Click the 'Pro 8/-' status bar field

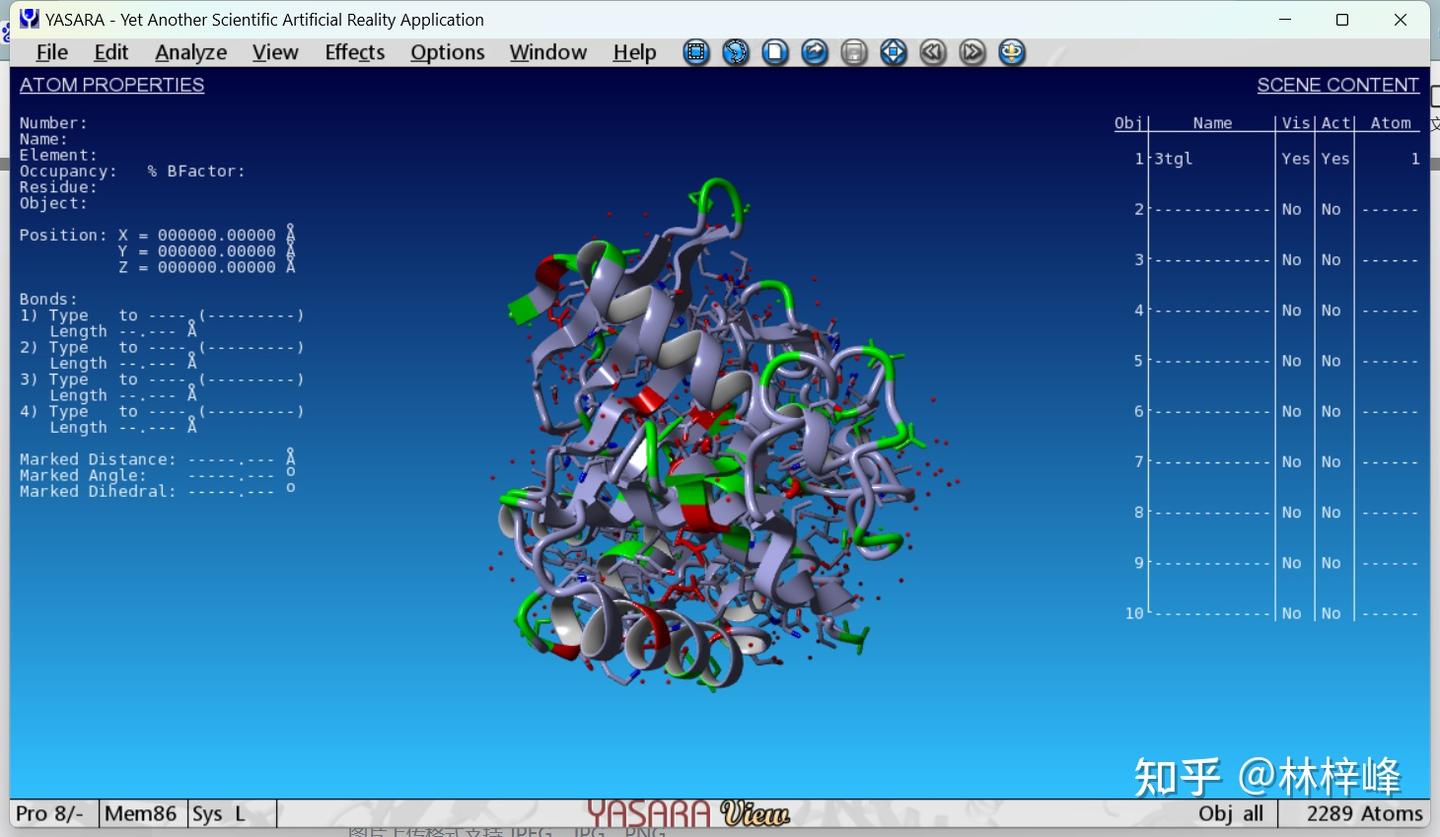pyautogui.click(x=50, y=814)
